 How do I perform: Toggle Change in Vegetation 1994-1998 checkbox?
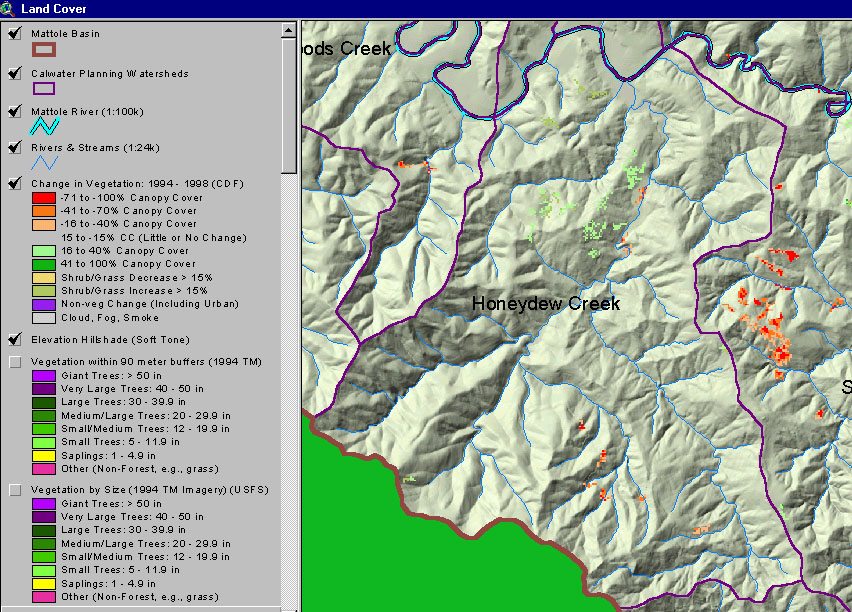coord(15,183)
